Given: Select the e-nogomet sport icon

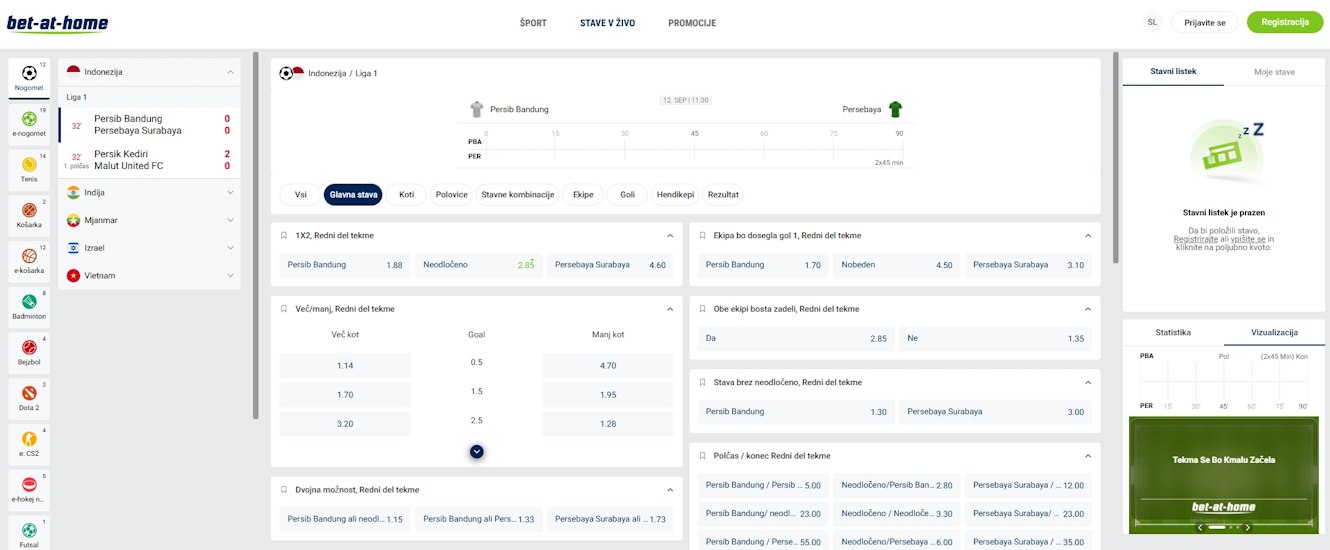Looking at the screenshot, I should click(x=29, y=124).
